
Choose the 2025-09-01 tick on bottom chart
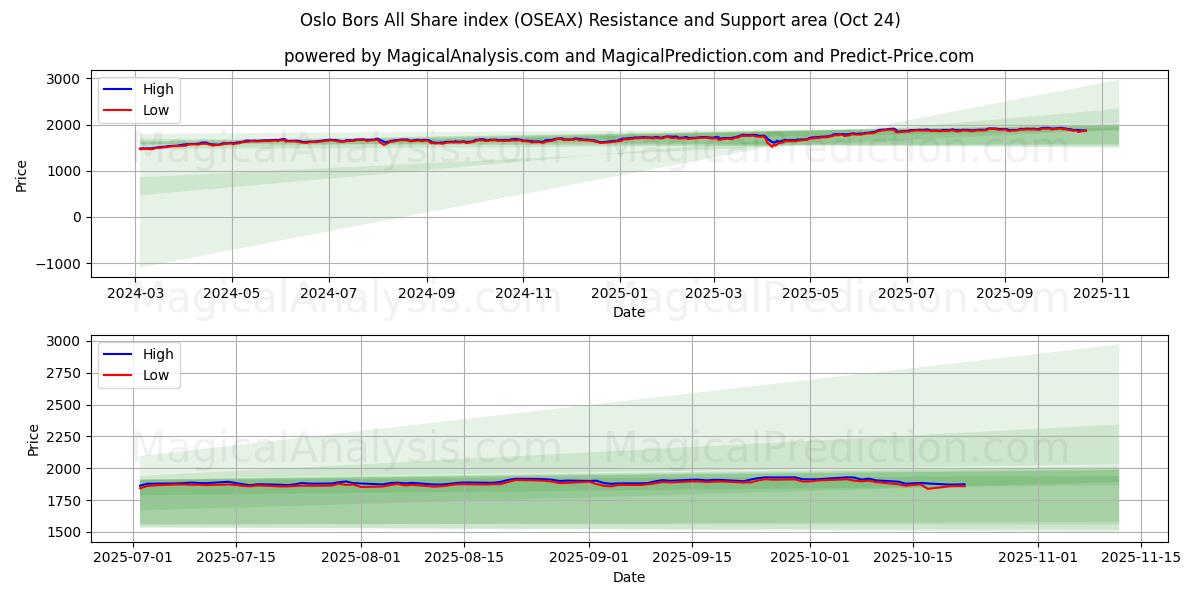588,558
